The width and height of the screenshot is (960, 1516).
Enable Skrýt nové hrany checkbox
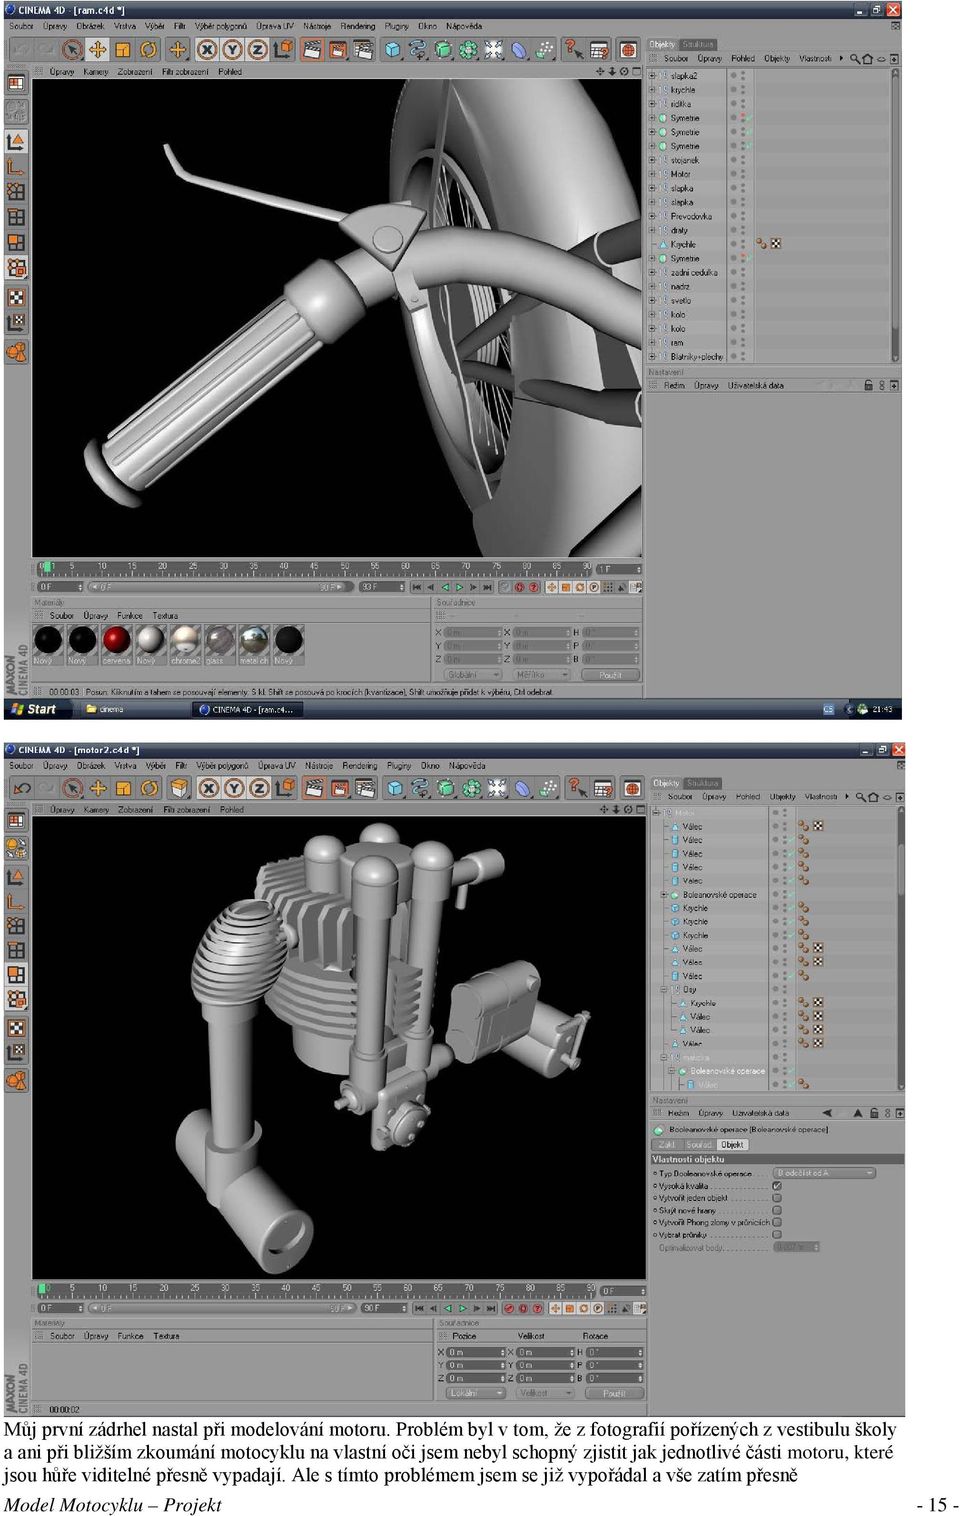(x=777, y=1209)
